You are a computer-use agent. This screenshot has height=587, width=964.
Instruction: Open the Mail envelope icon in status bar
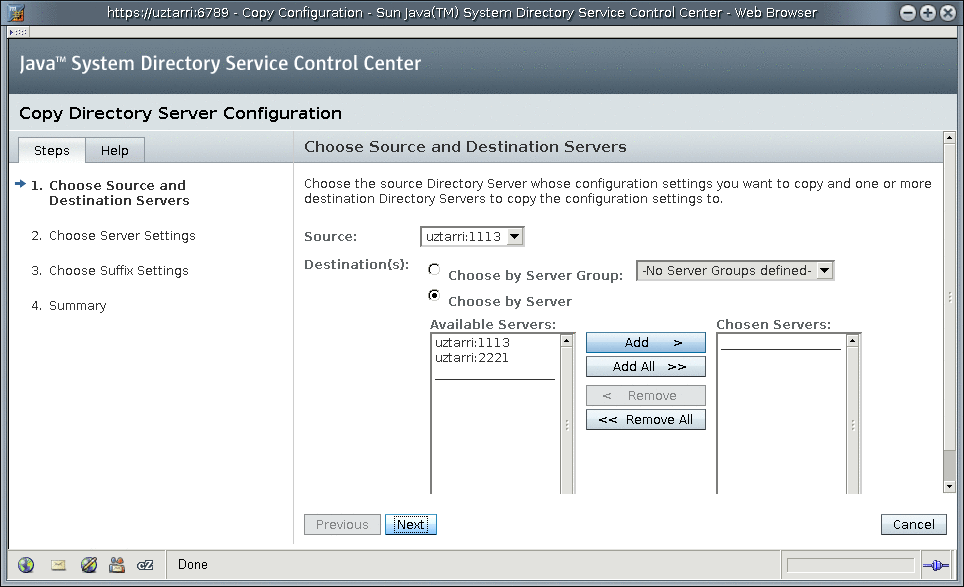pos(58,565)
